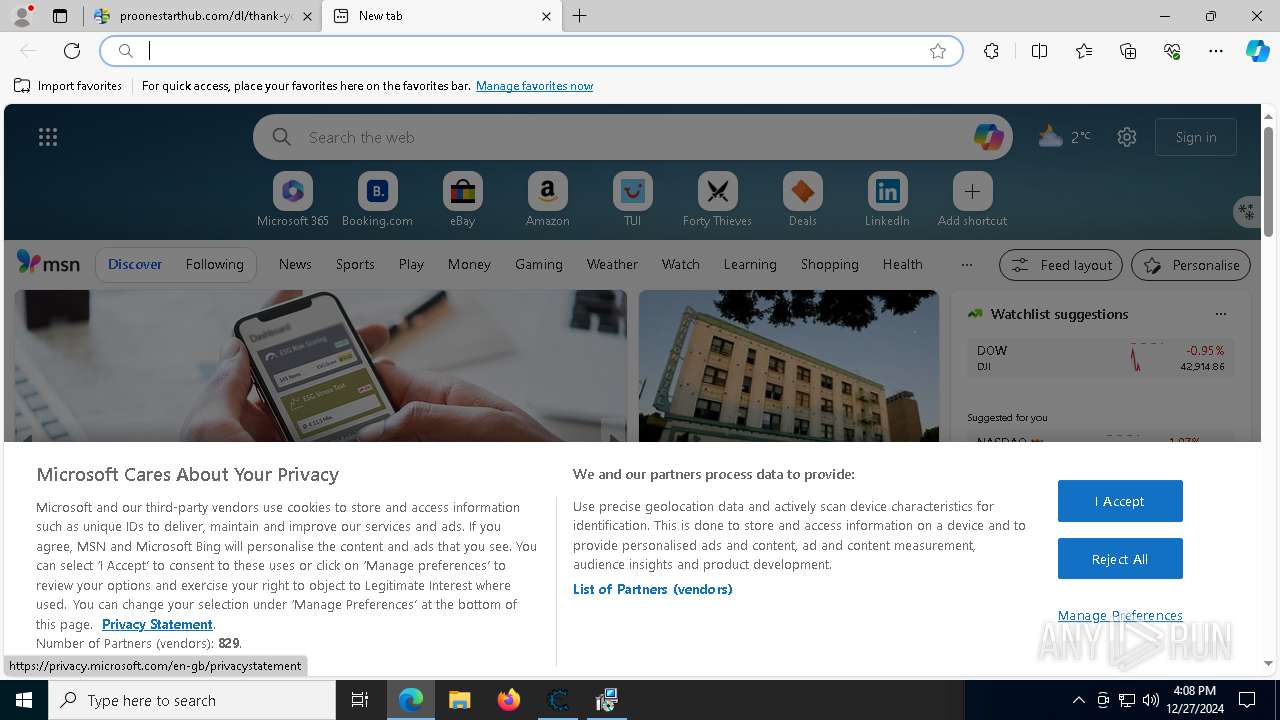Click the Personalise button

click(x=1191, y=265)
